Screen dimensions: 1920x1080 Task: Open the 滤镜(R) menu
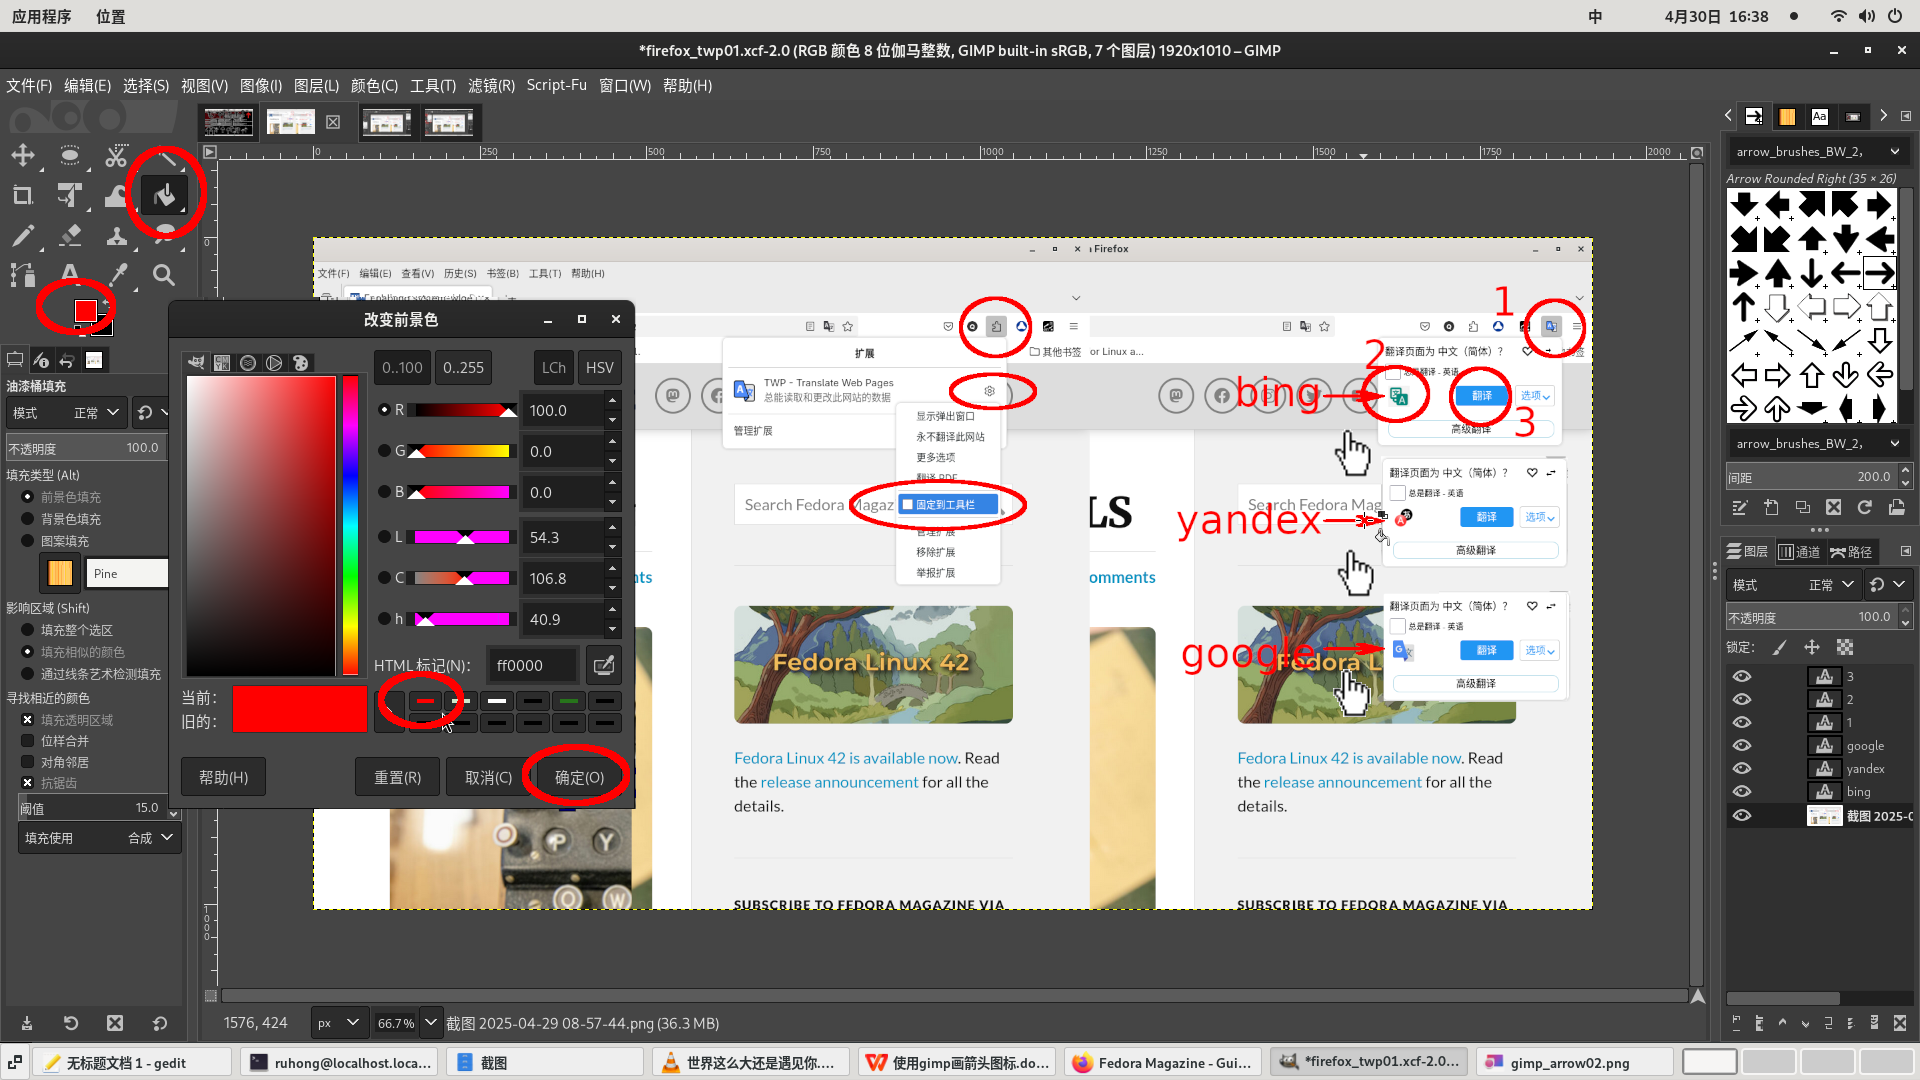(x=491, y=86)
